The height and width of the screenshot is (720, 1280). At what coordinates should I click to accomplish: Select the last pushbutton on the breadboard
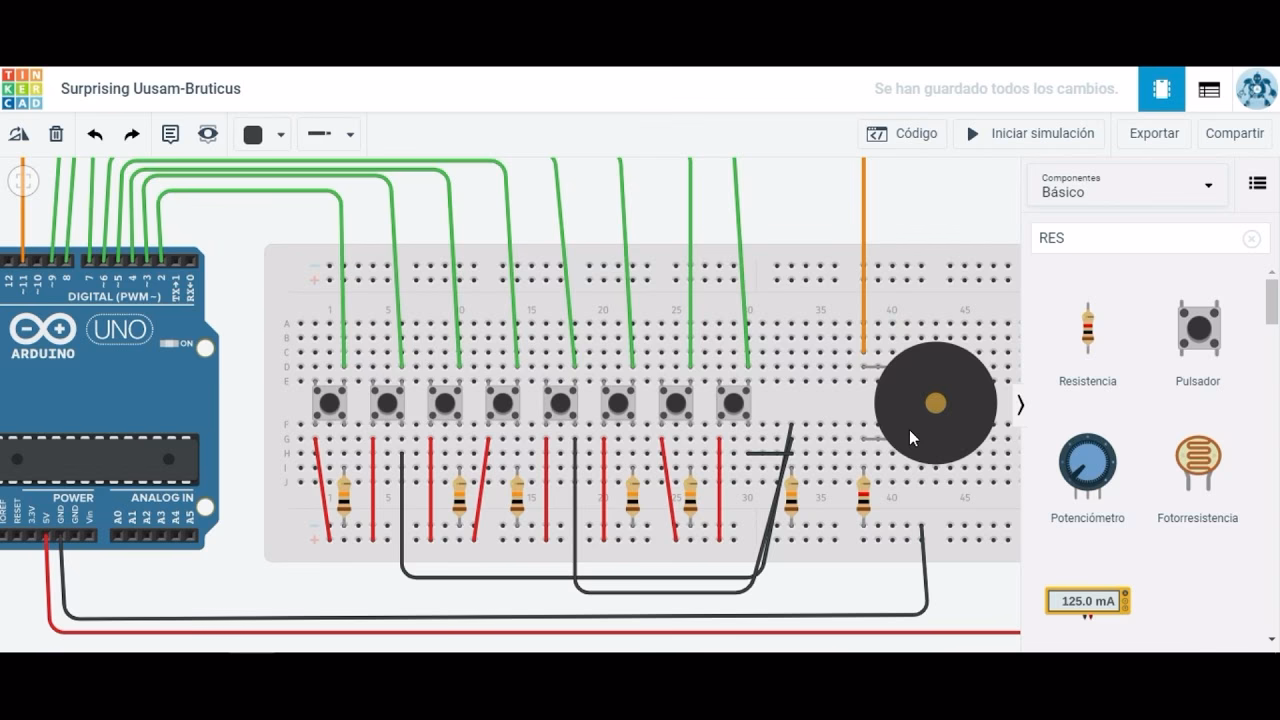[x=733, y=403]
